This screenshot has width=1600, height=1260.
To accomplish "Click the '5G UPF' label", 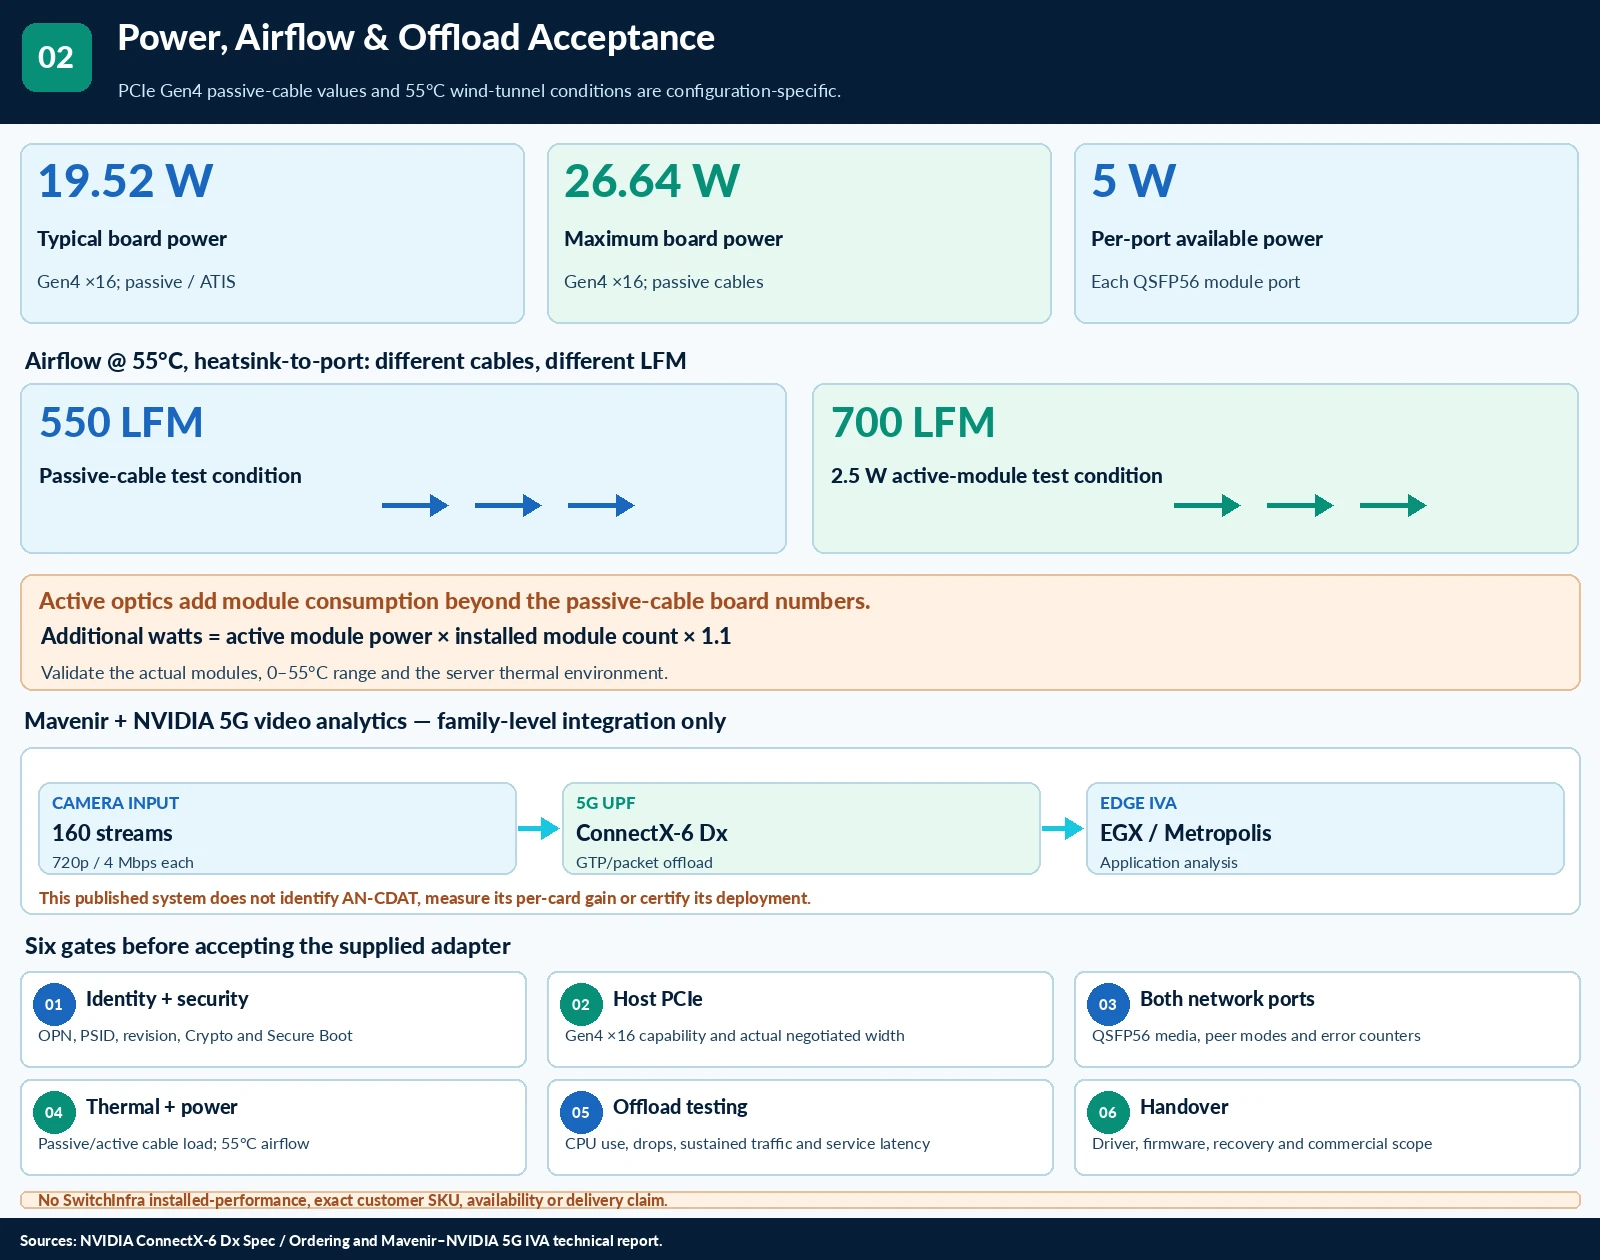I will point(606,803).
